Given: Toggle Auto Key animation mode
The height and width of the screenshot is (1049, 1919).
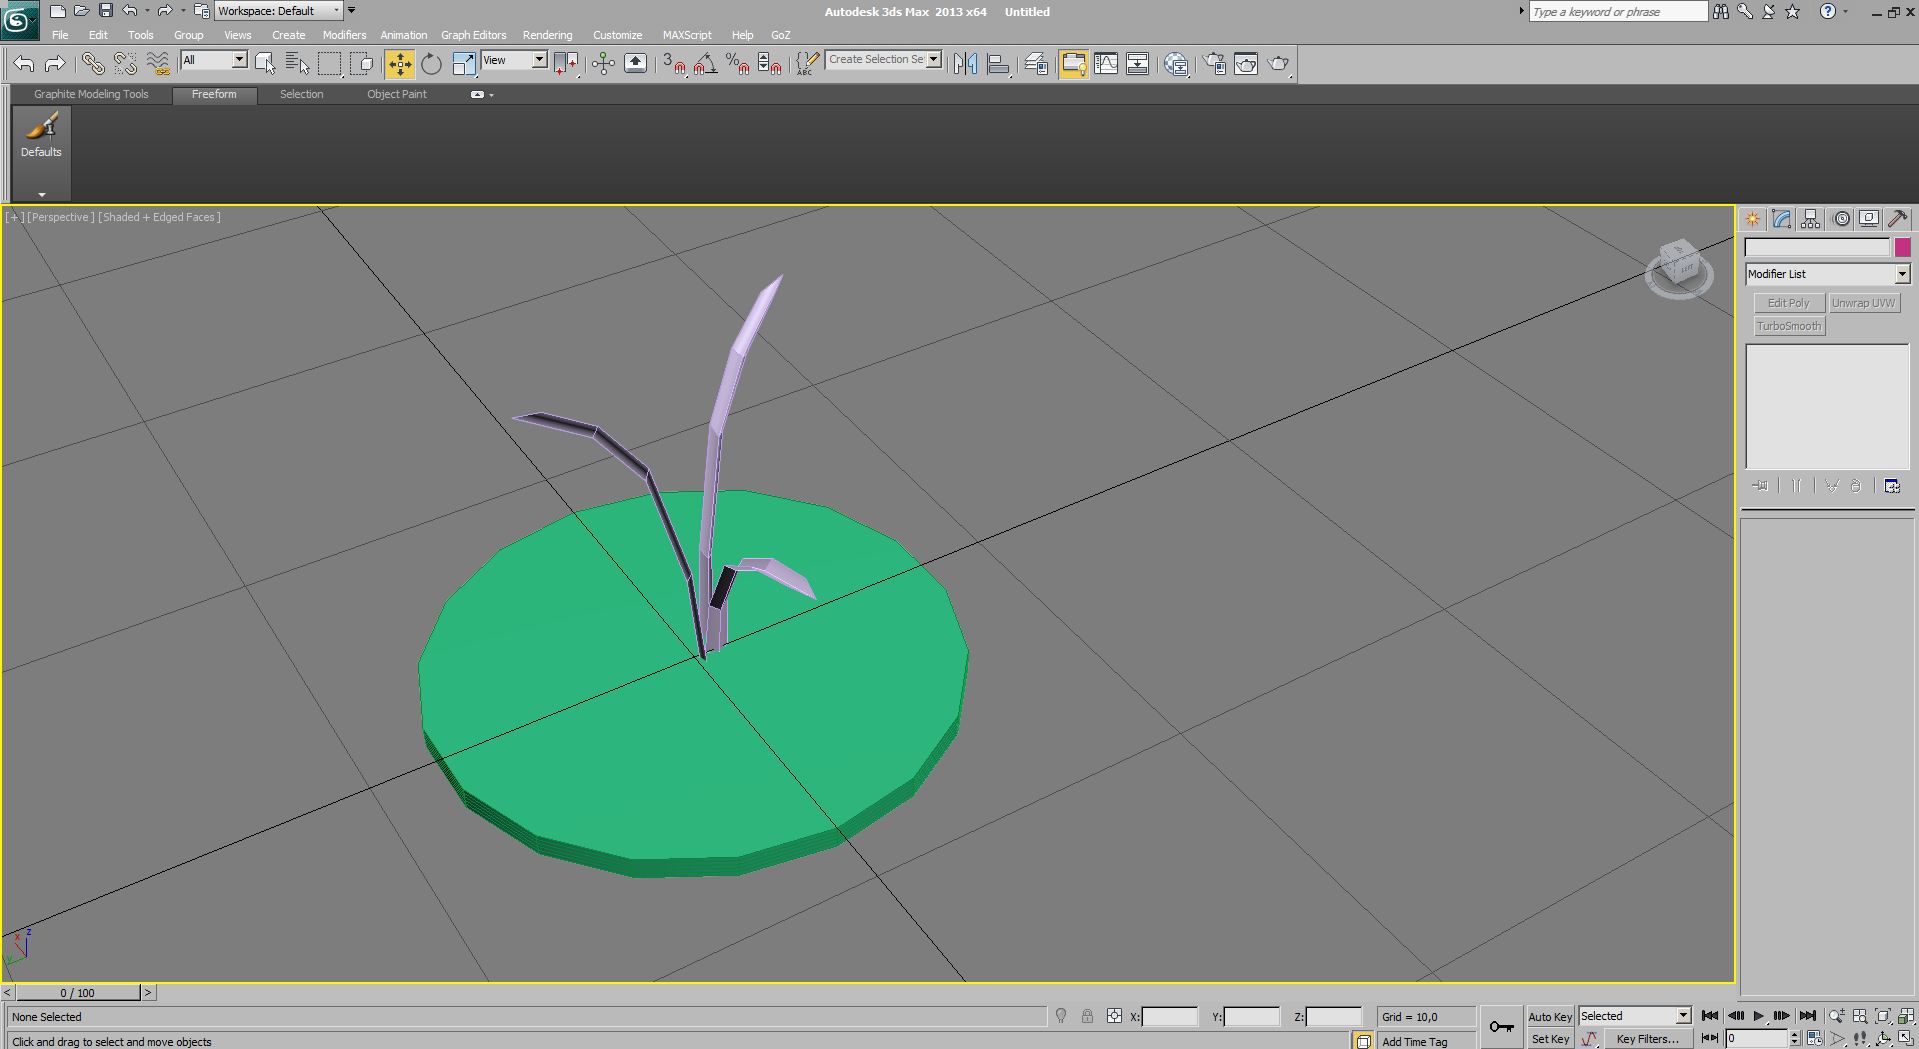Looking at the screenshot, I should (1549, 1016).
